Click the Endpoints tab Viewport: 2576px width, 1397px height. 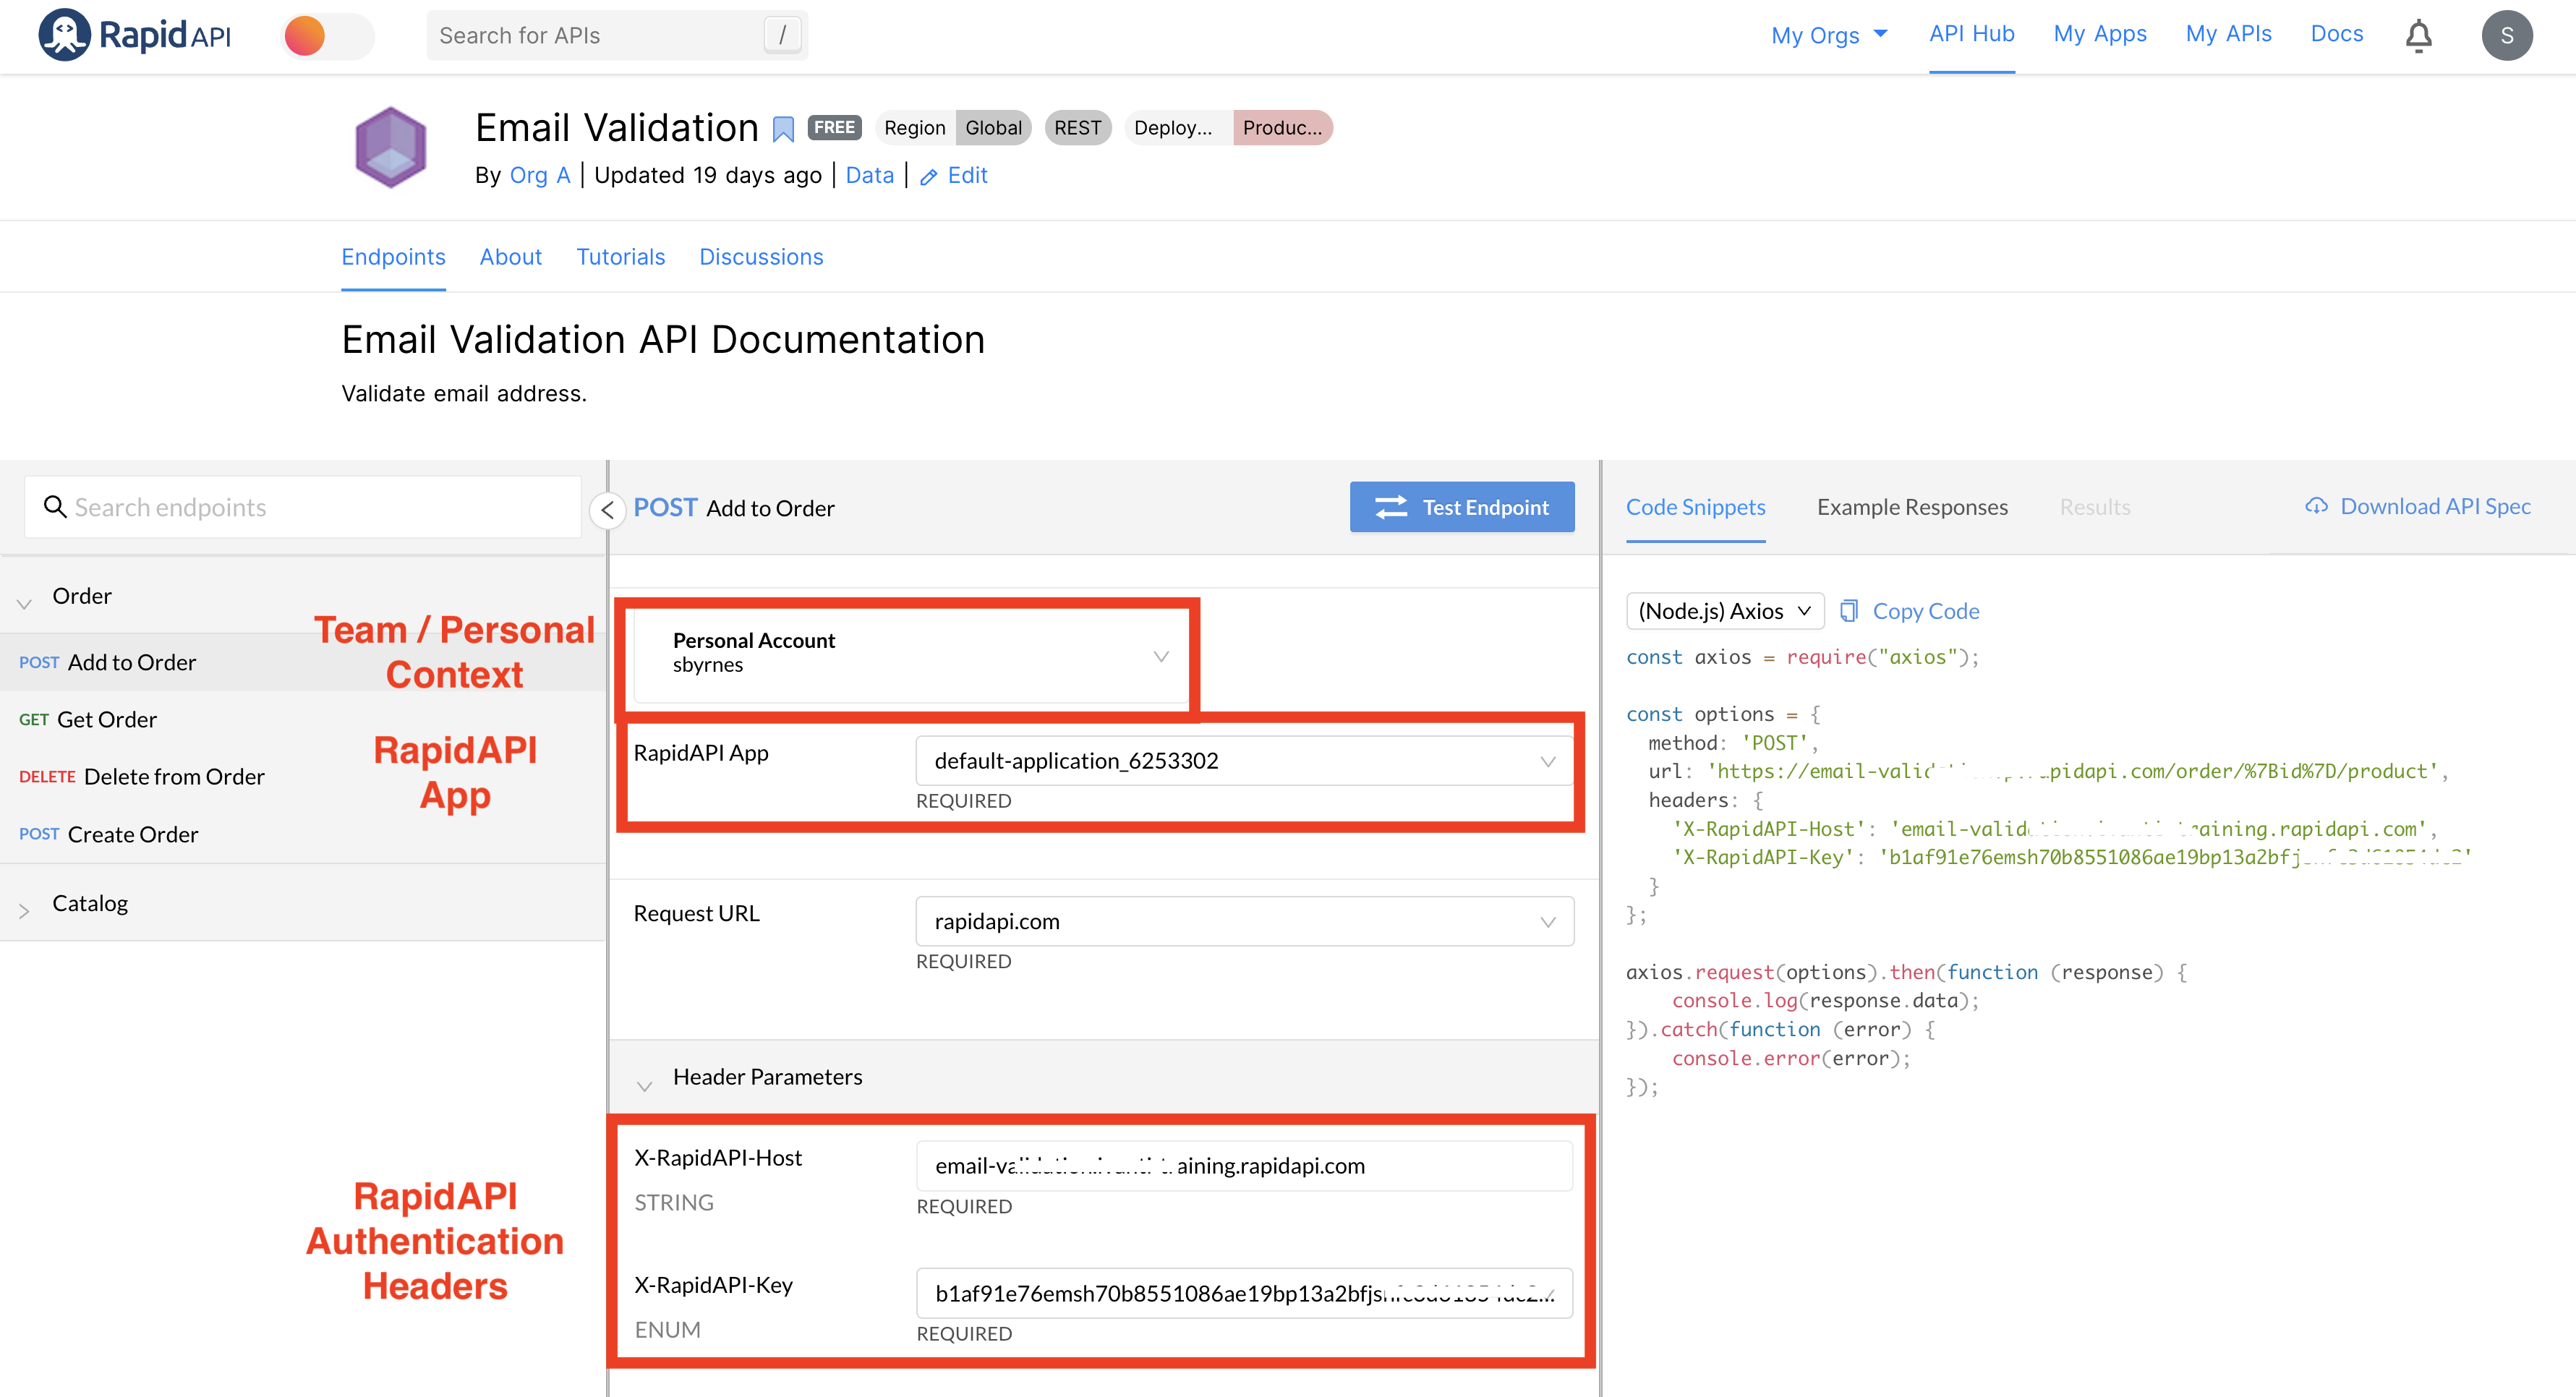(393, 257)
